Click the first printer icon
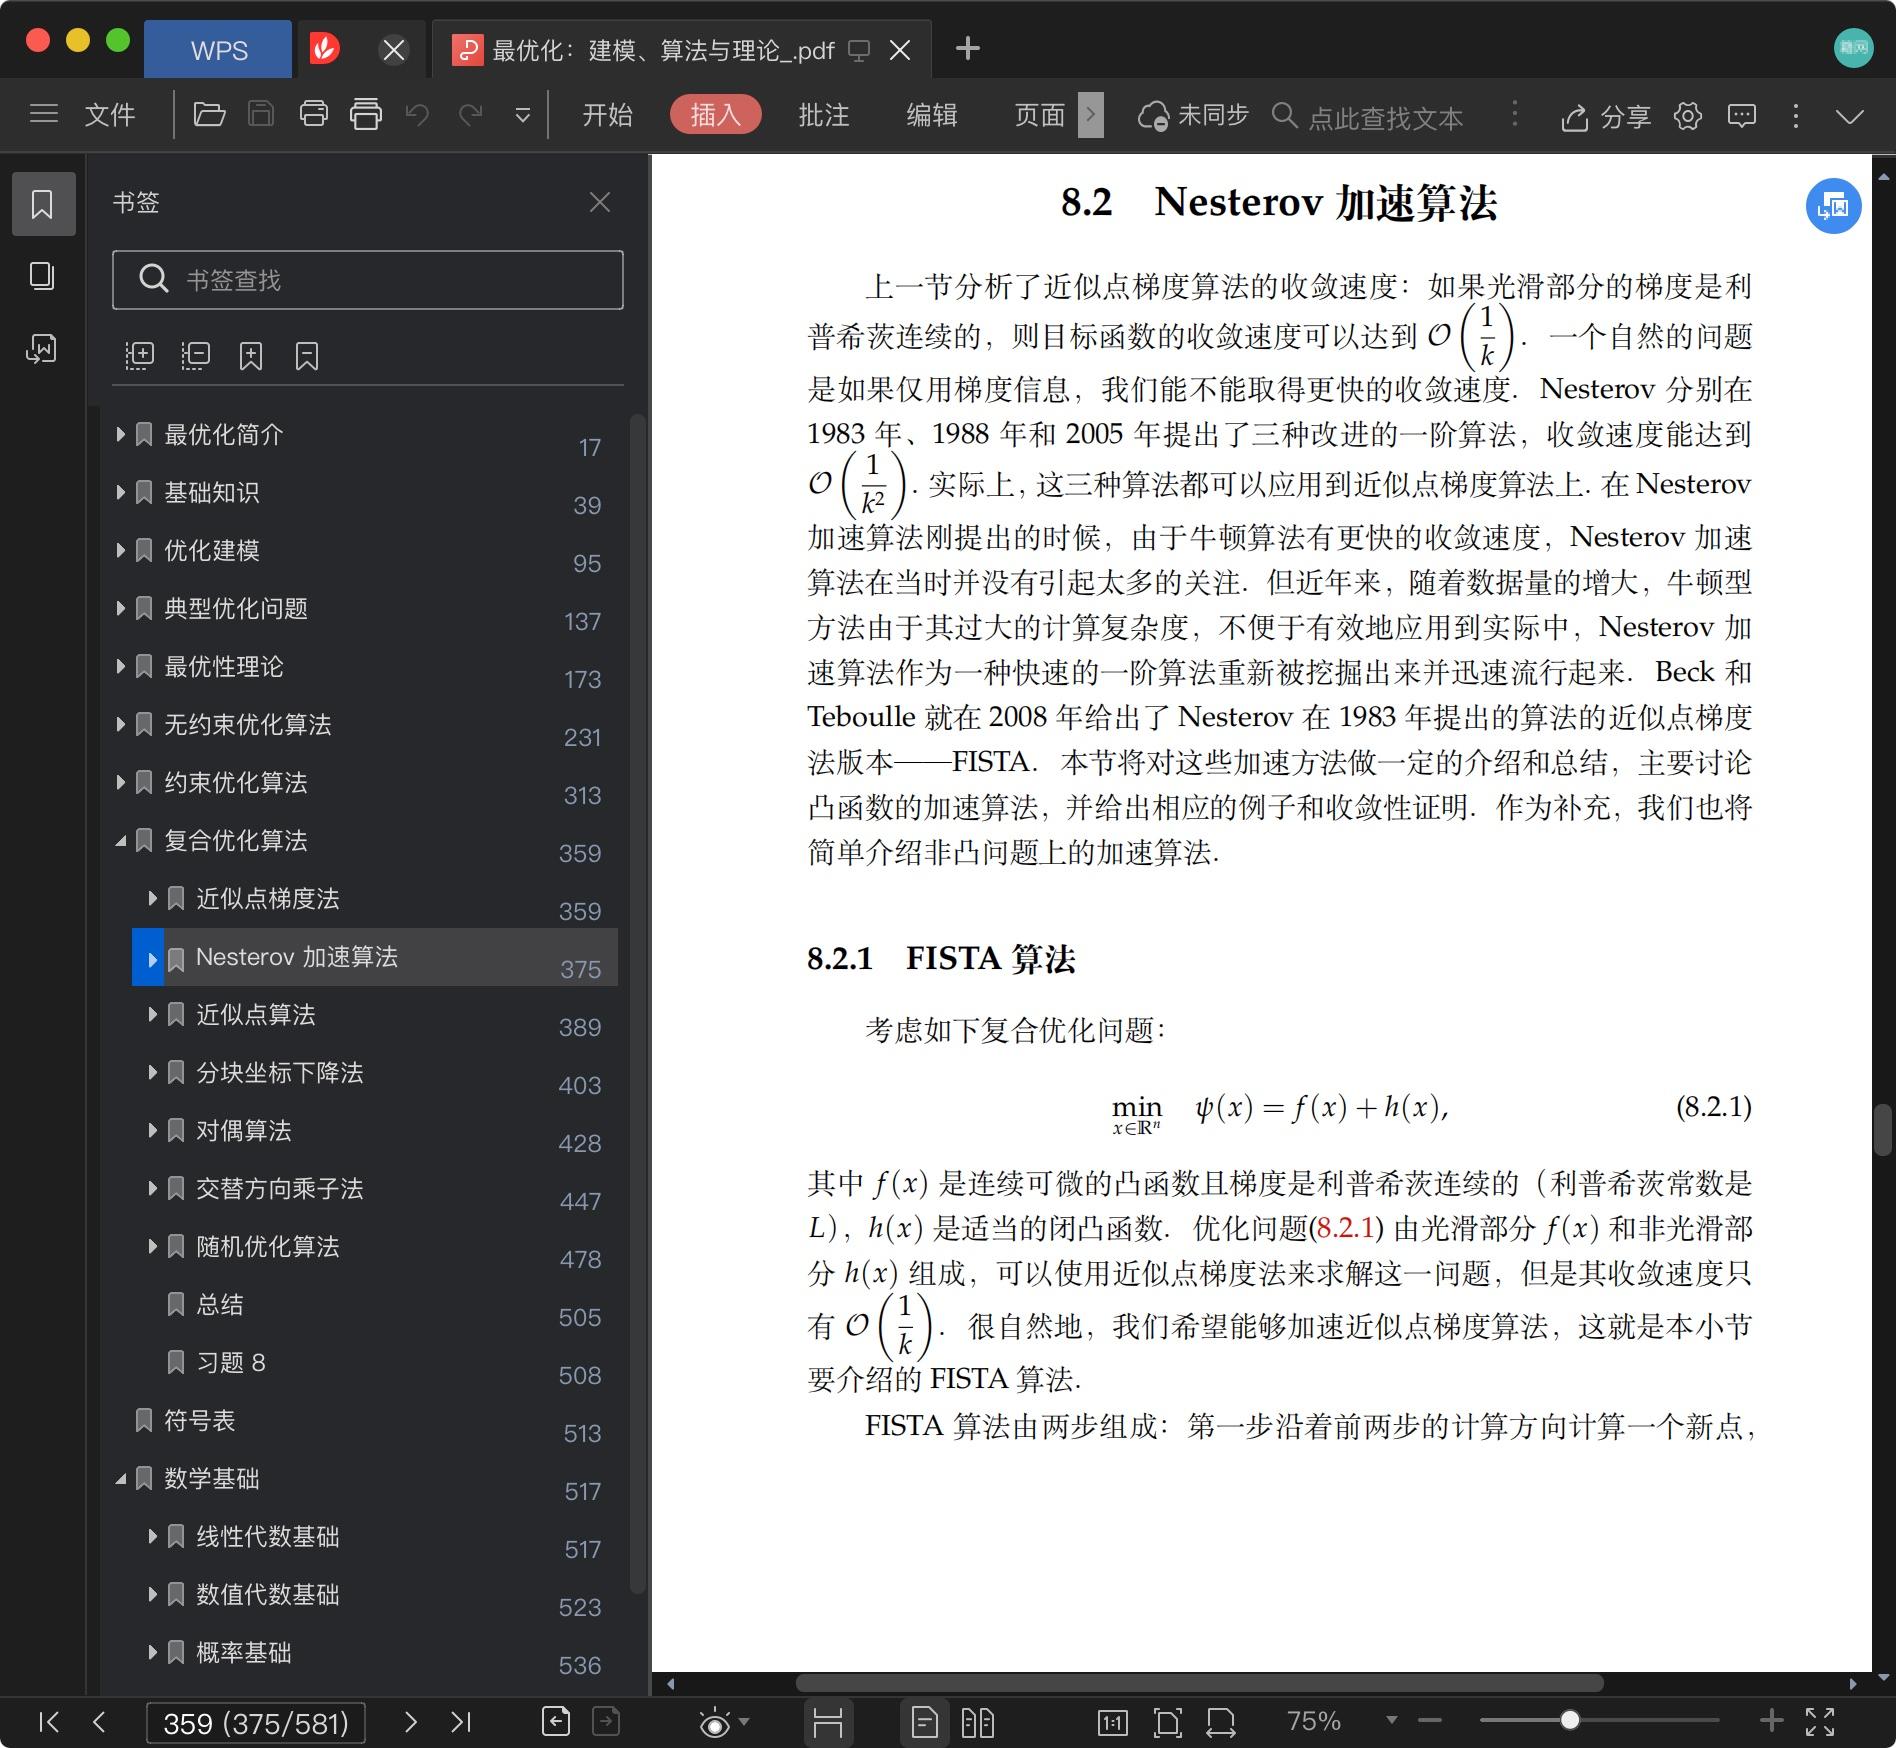The image size is (1896, 1748). (313, 114)
